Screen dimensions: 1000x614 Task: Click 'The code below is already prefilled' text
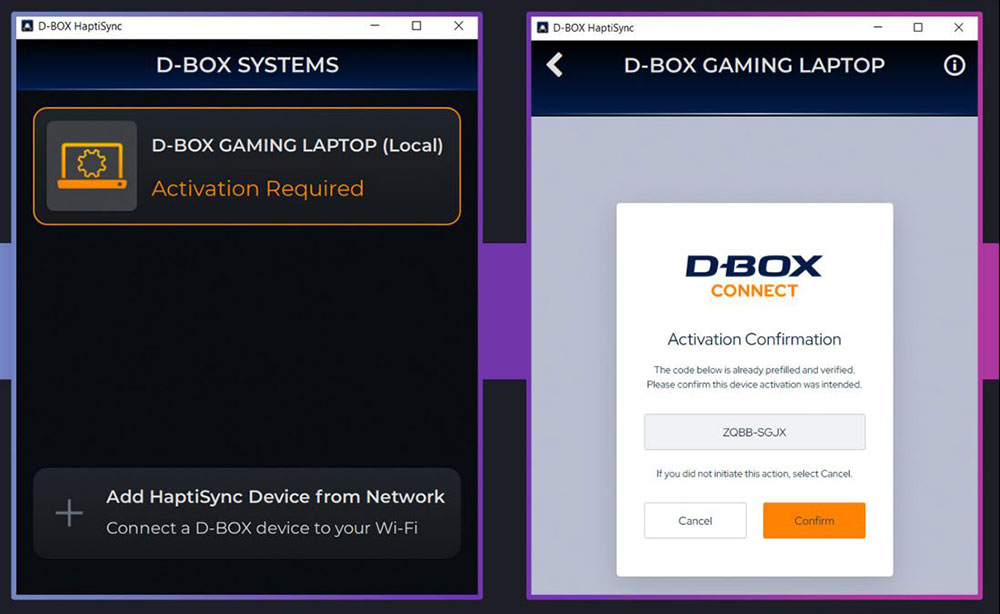754,370
